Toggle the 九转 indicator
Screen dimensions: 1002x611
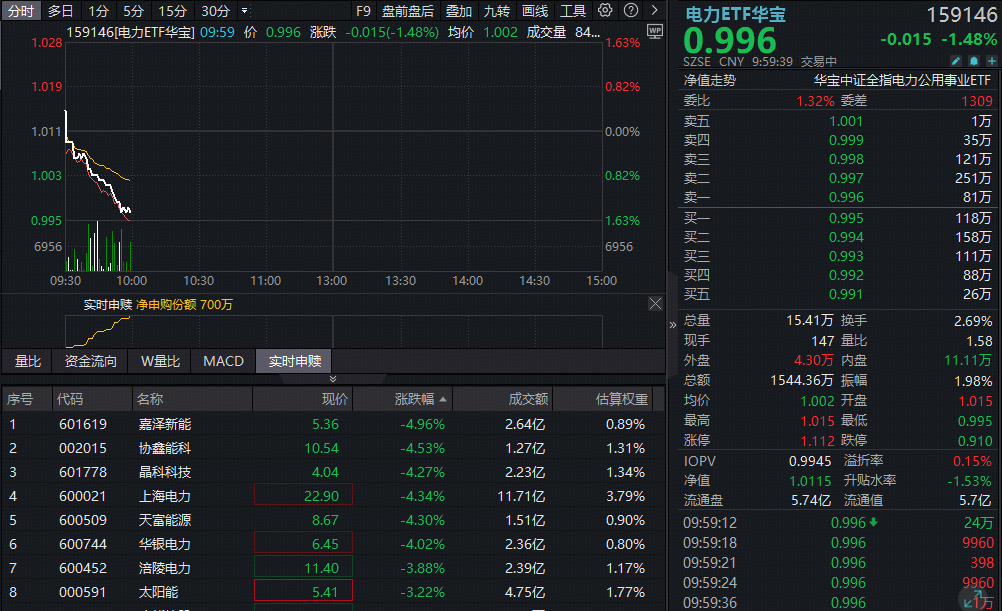pos(497,11)
